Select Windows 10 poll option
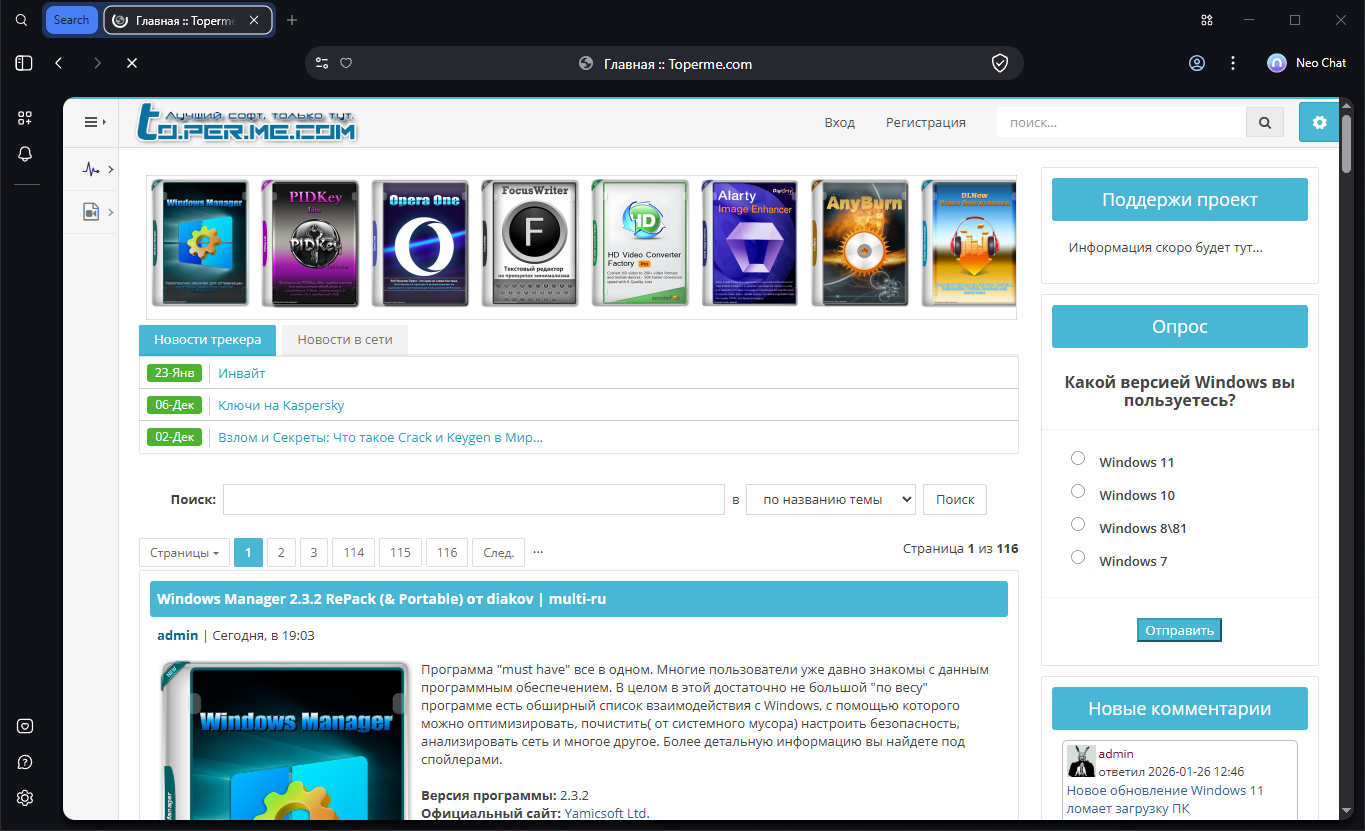The width and height of the screenshot is (1365, 831). pos(1078,491)
